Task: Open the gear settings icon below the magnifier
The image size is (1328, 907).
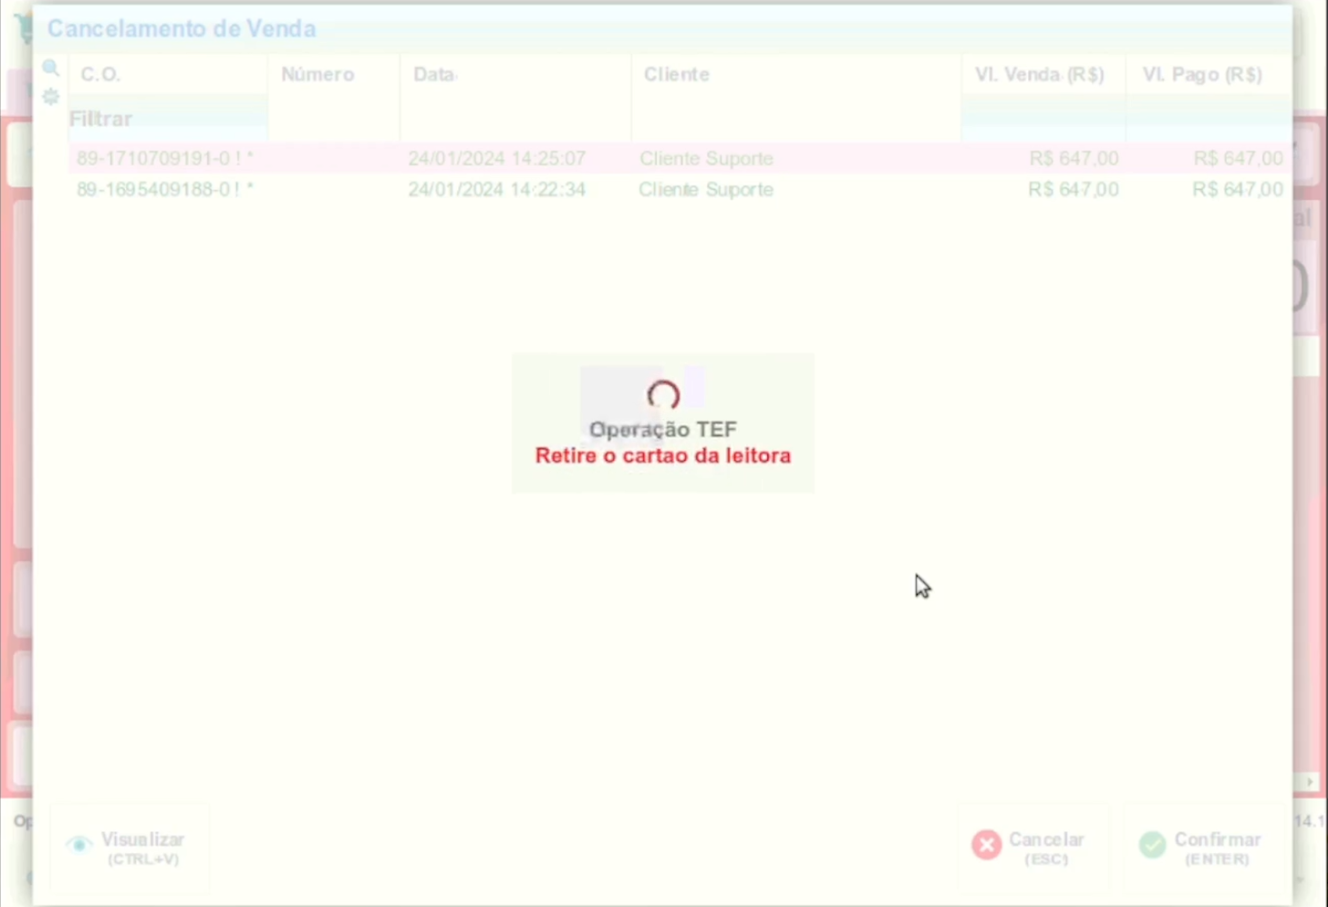Action: pos(51,97)
